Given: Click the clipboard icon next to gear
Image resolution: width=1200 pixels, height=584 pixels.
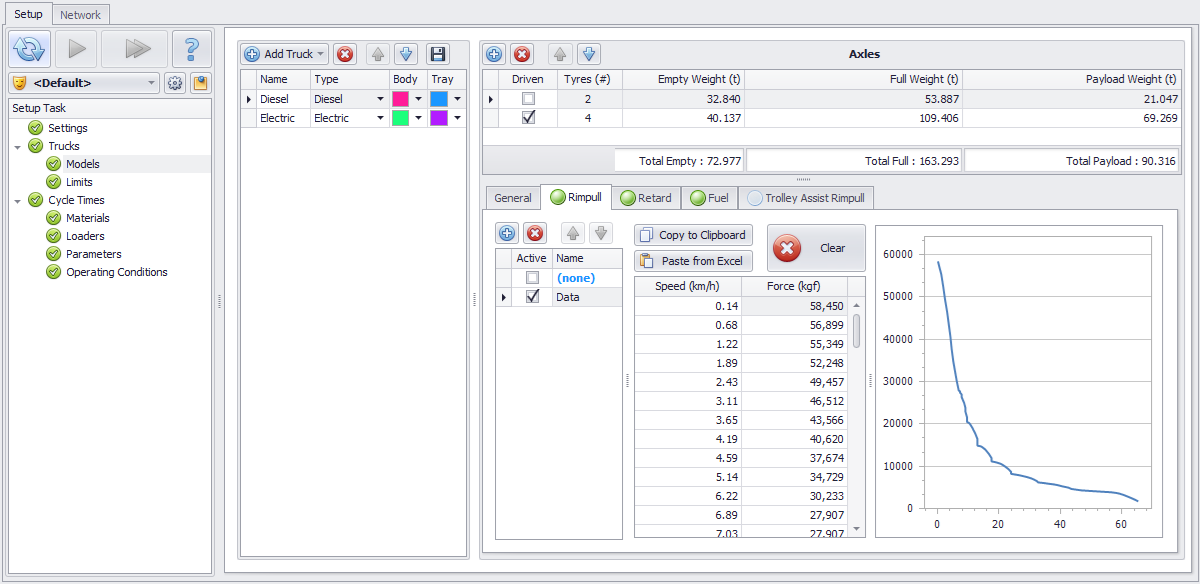Looking at the screenshot, I should pyautogui.click(x=201, y=83).
